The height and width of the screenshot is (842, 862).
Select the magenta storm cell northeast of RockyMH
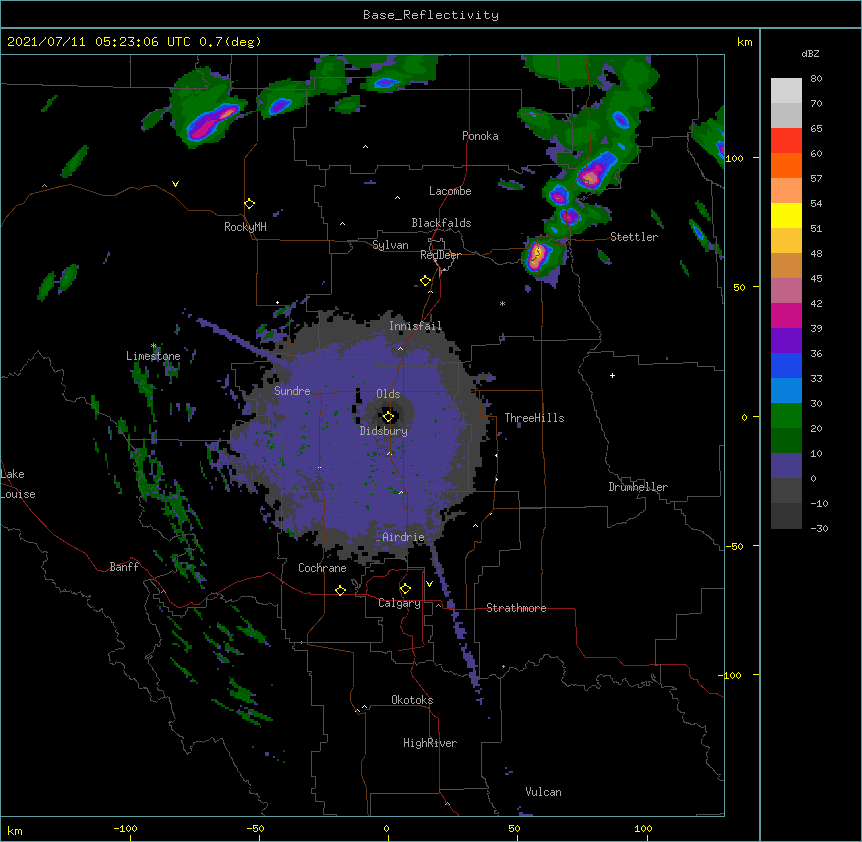212,122
